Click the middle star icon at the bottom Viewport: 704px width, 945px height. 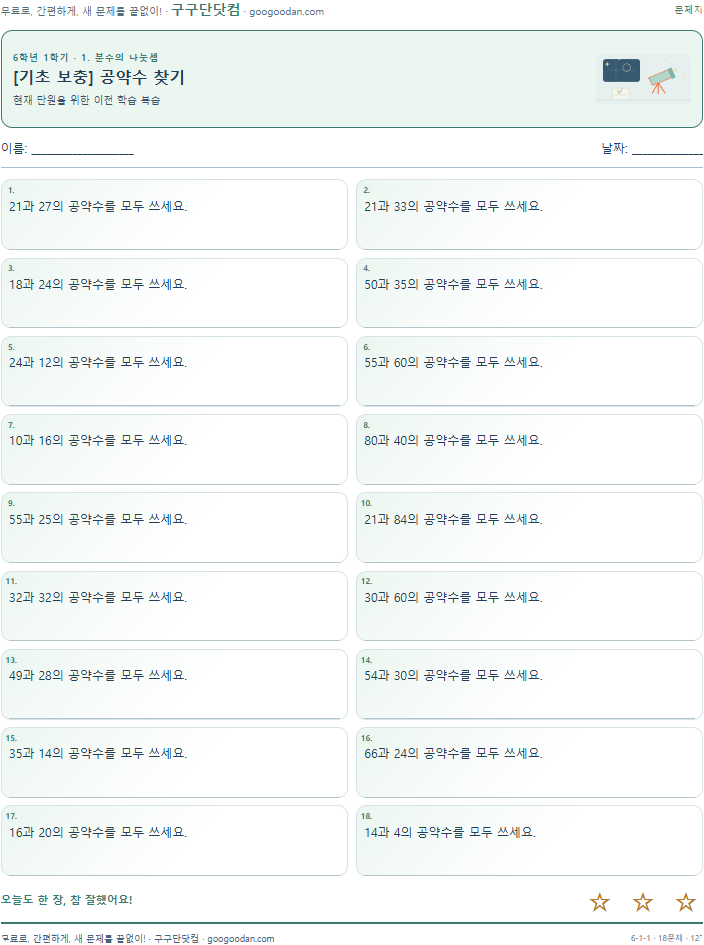[x=643, y=902]
